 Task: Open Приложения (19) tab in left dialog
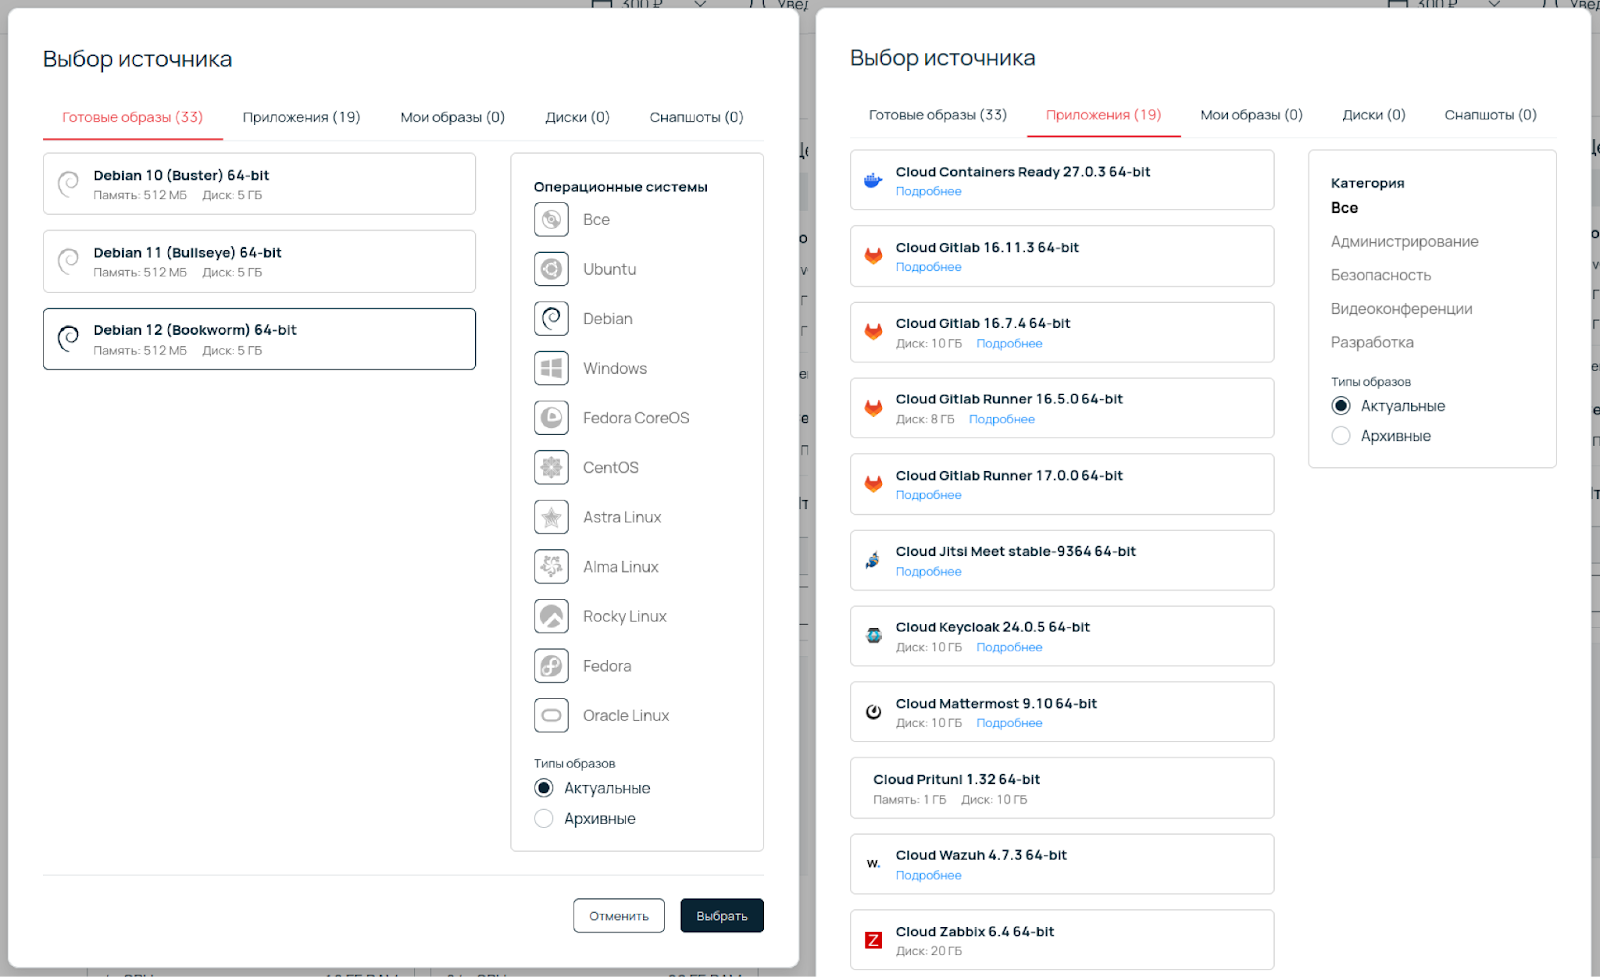(x=301, y=117)
